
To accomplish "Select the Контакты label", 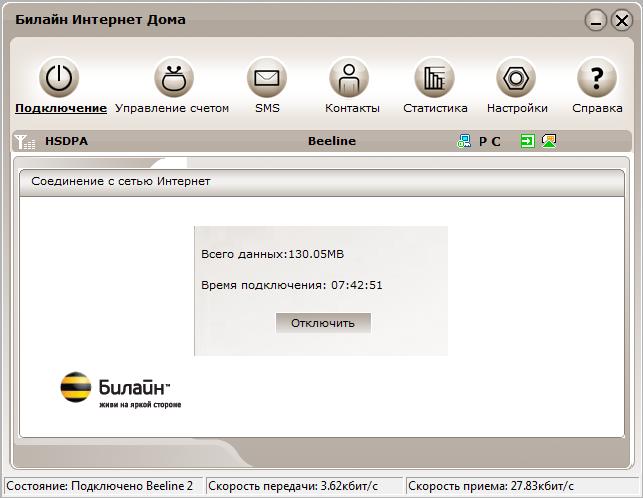I will 352,108.
